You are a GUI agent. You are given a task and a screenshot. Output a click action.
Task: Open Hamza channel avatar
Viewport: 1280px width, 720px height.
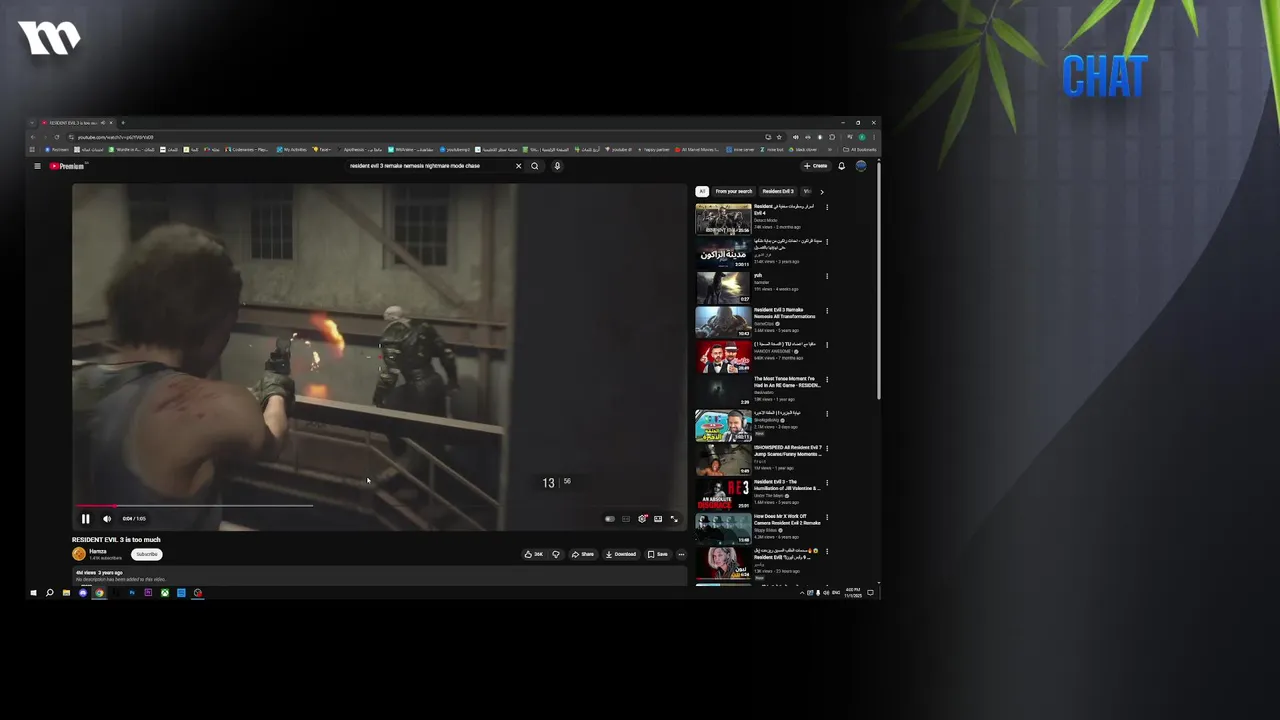click(79, 554)
